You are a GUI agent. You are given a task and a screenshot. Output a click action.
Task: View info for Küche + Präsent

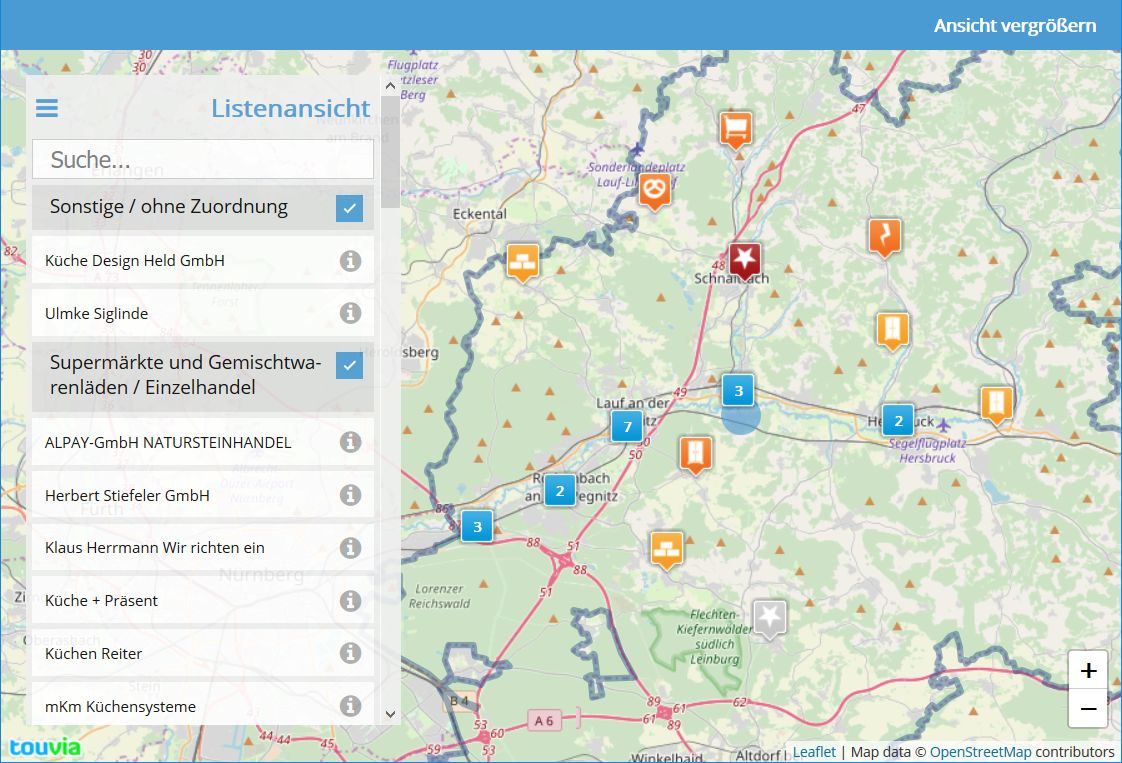350,601
